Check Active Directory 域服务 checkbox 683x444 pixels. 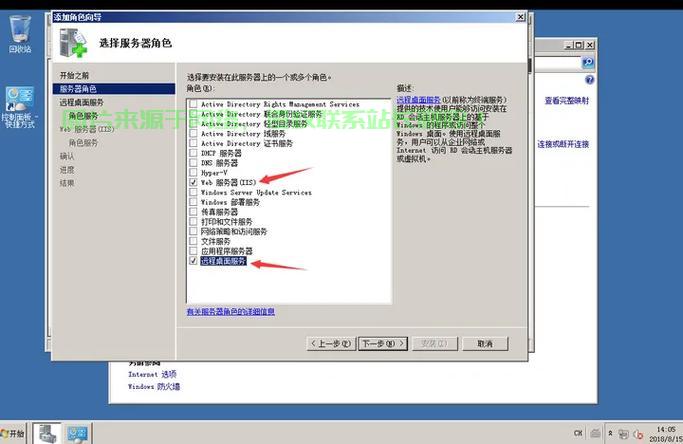coord(193,133)
